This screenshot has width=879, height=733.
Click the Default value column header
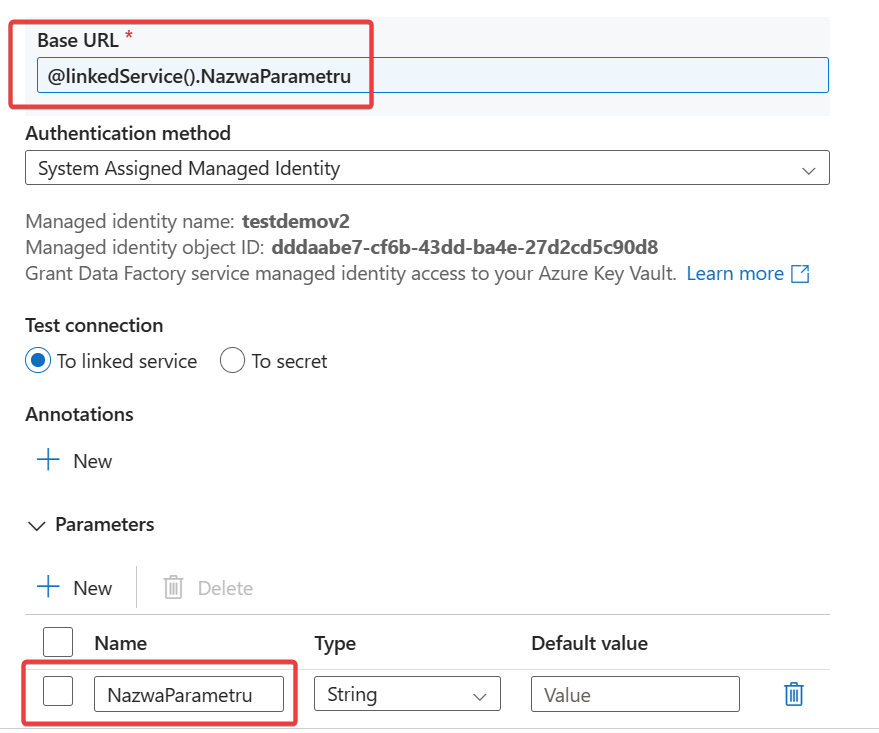589,643
